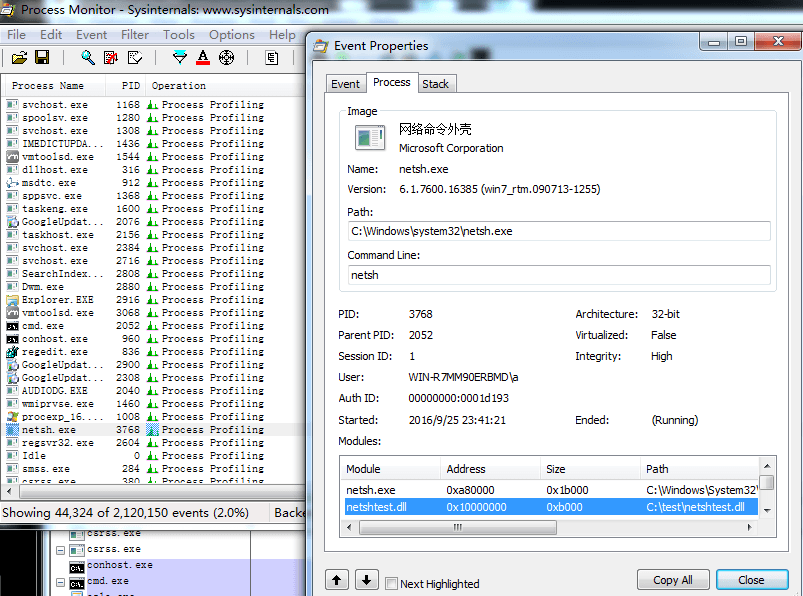
Task: Click the Copy All button
Action: point(672,580)
